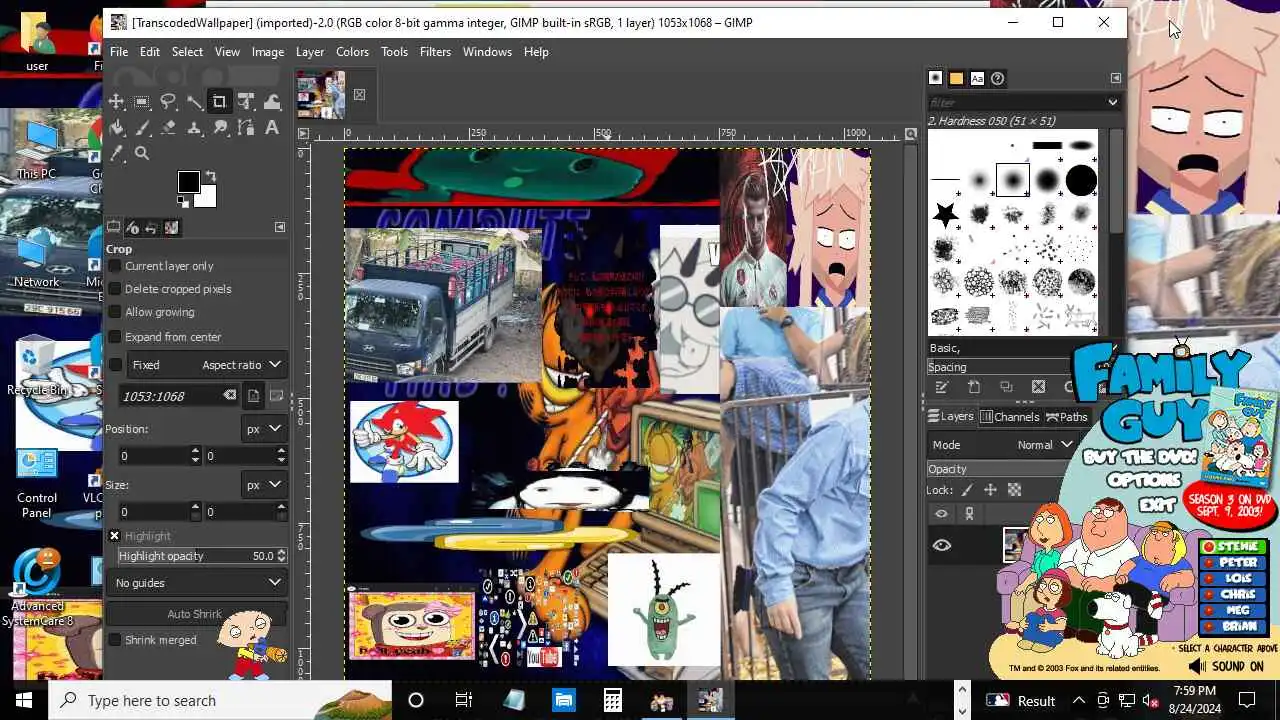1280x720 pixels.
Task: Open the Fonts tab icon
Action: [x=977, y=78]
